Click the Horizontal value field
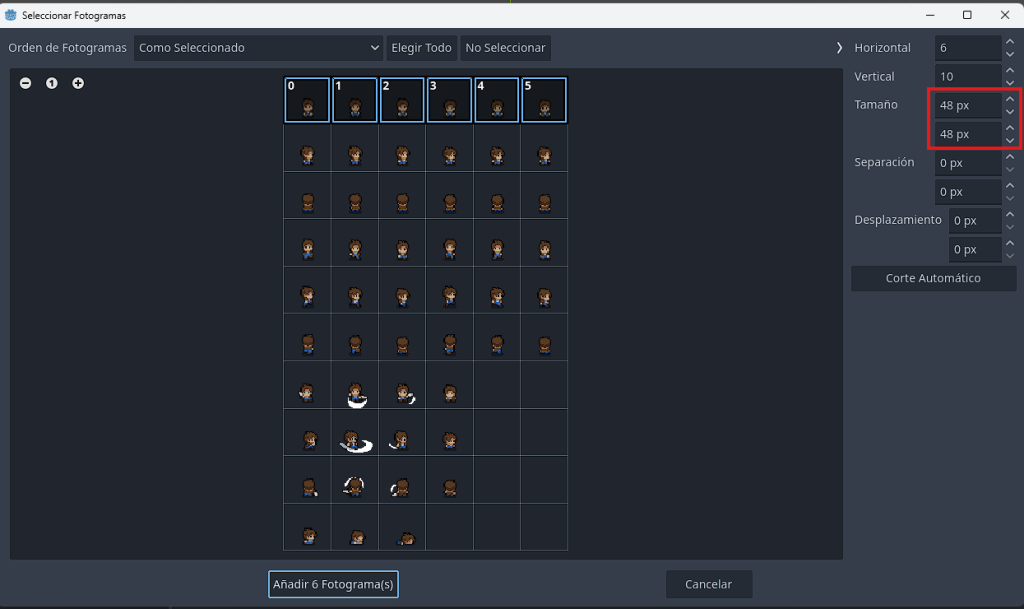 [967, 48]
